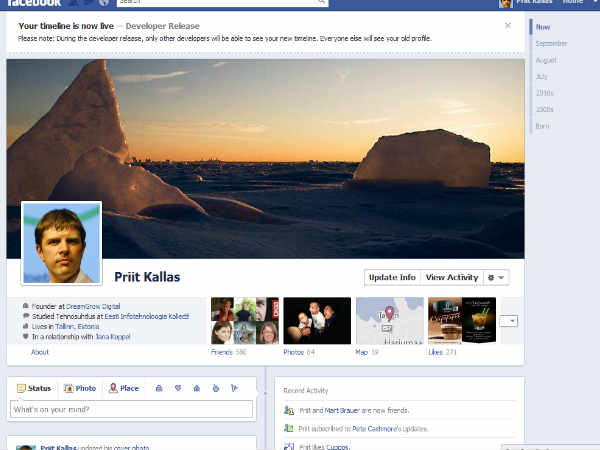Click the Priit Kallas profile name heading
600x450 pixels.
tap(147, 277)
